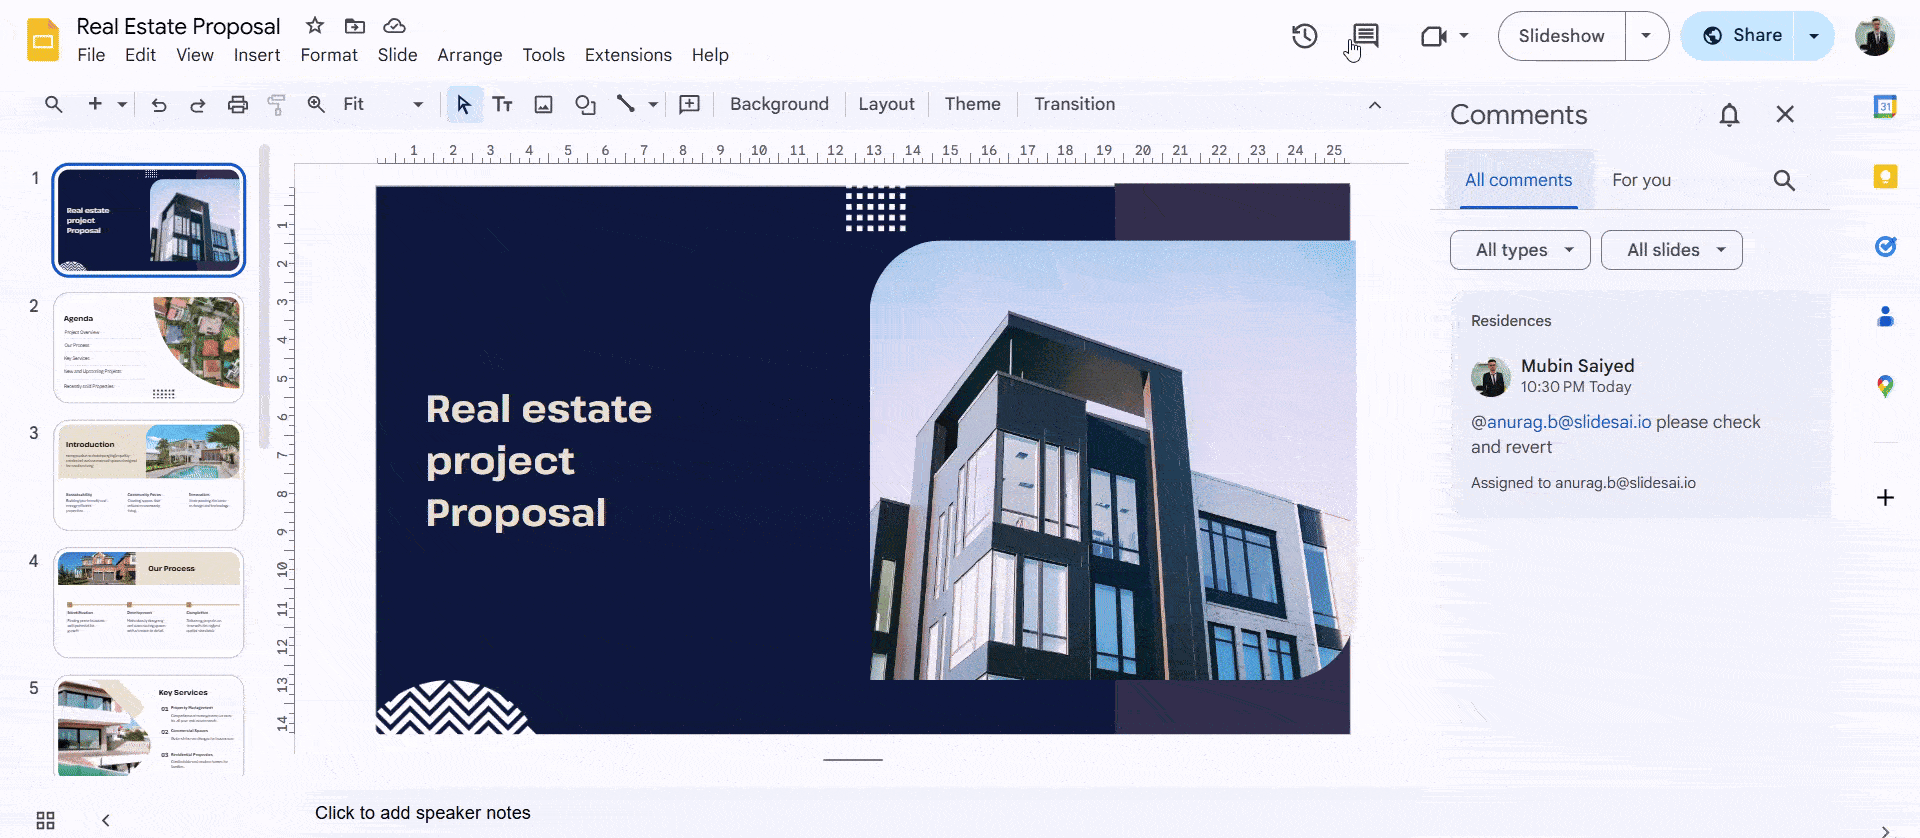Open Google Keep in side panel
This screenshot has width=1920, height=838.
(1885, 177)
